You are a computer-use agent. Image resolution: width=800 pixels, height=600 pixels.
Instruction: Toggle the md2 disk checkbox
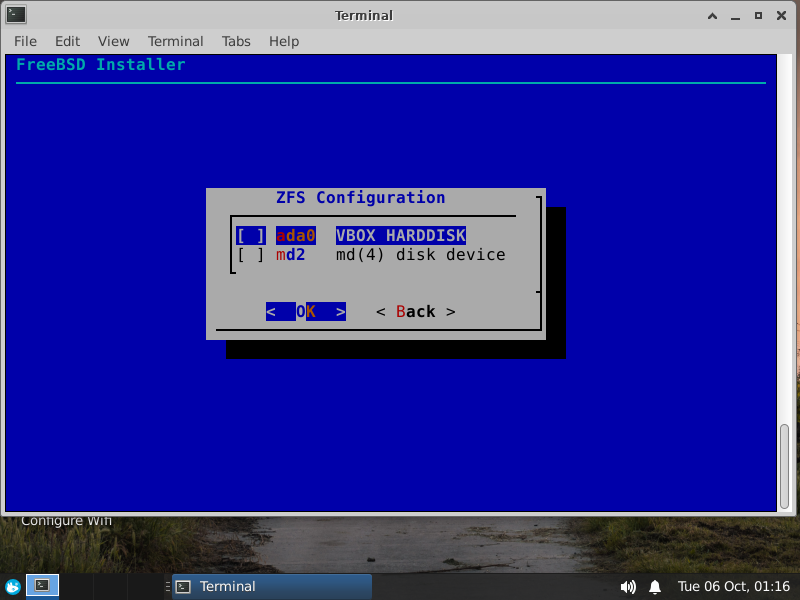pyautogui.click(x=251, y=255)
